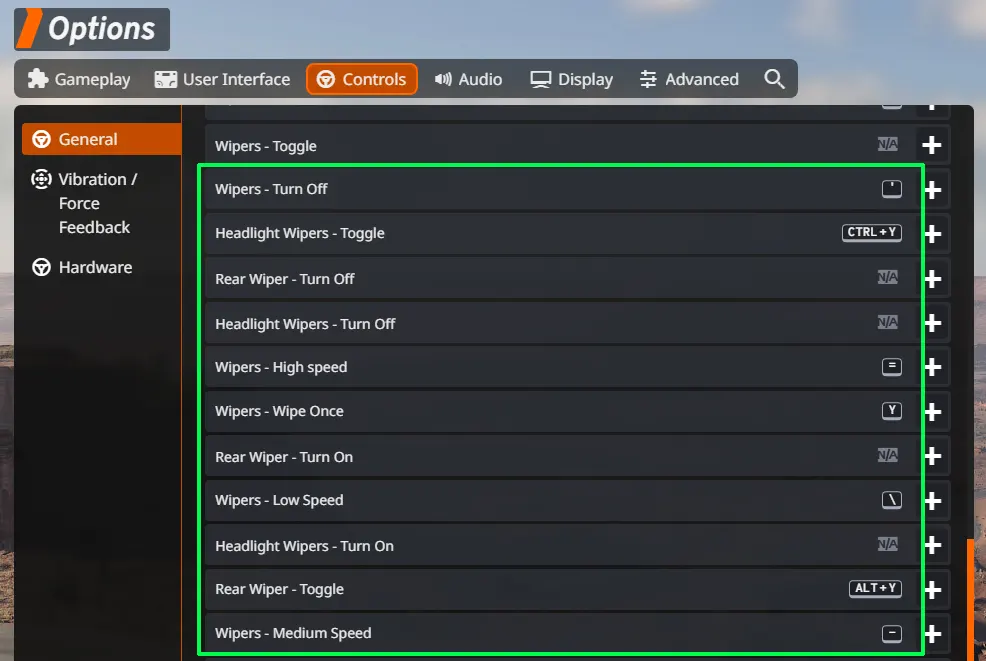Select the Wipers - Toggle row label

265,146
